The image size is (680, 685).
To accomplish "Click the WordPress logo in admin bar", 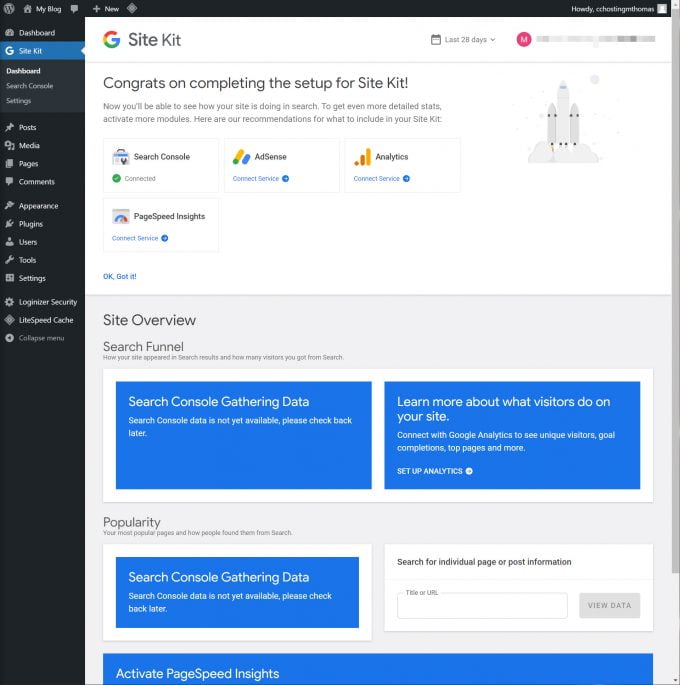I will click(x=9, y=8).
